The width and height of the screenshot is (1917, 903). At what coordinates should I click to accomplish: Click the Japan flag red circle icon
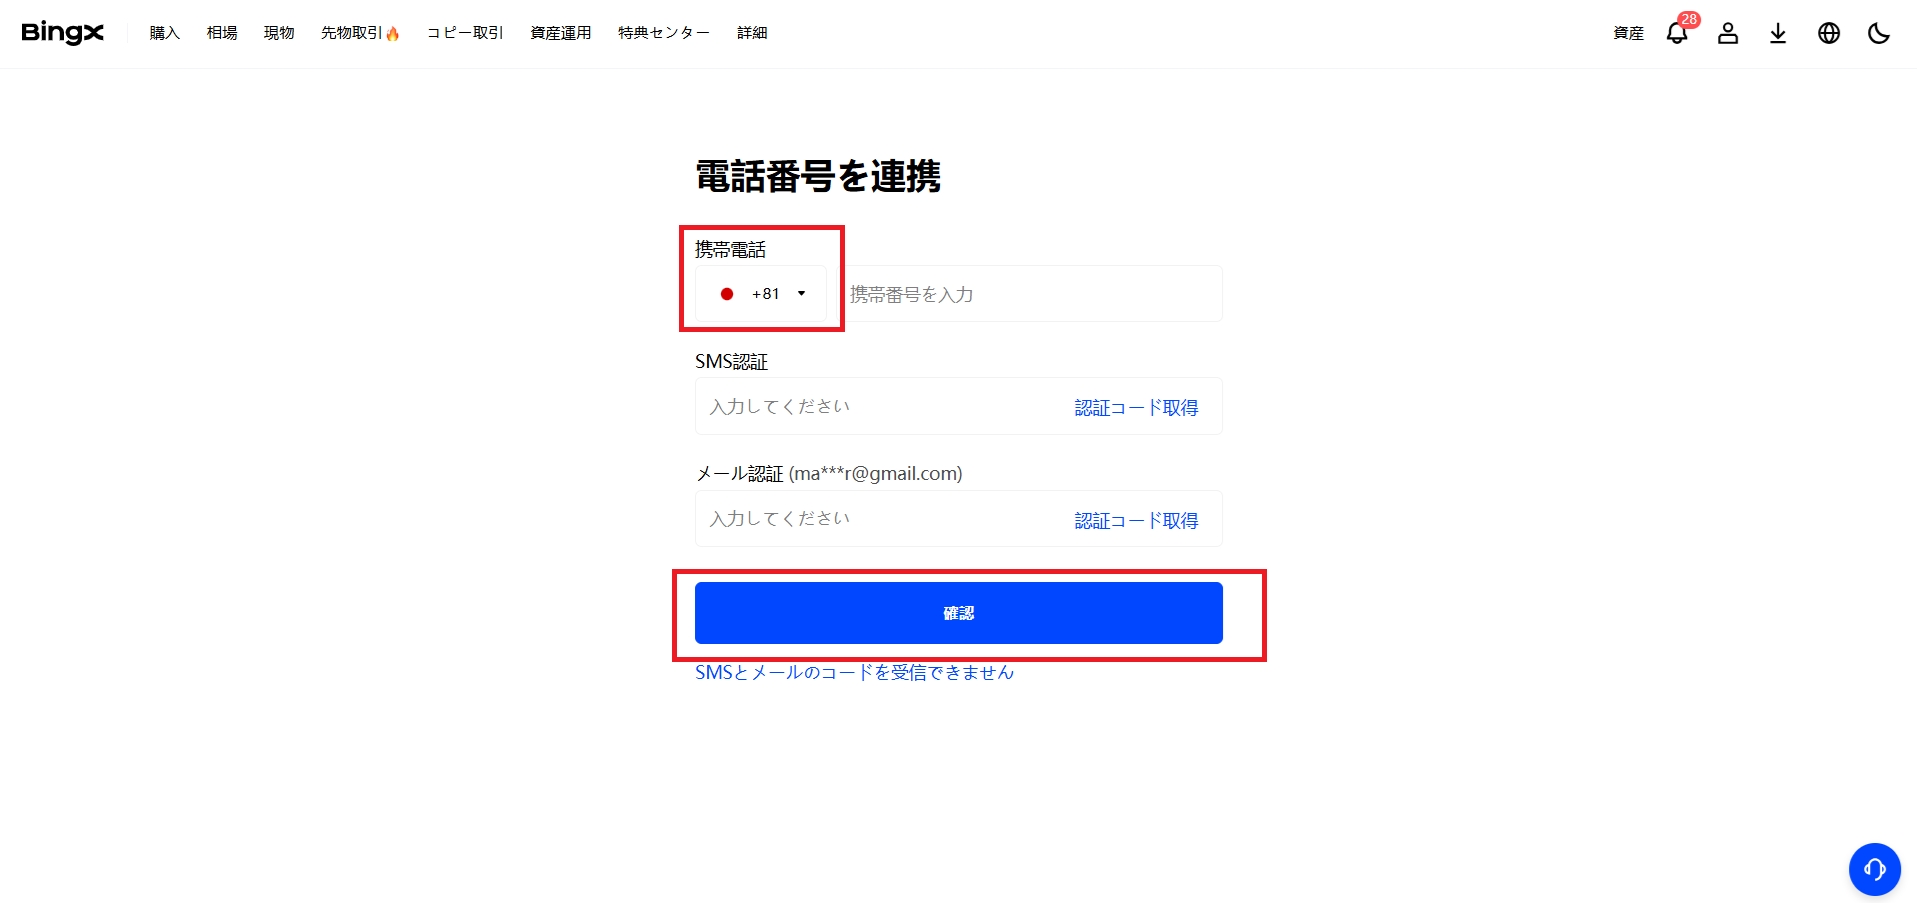727,294
